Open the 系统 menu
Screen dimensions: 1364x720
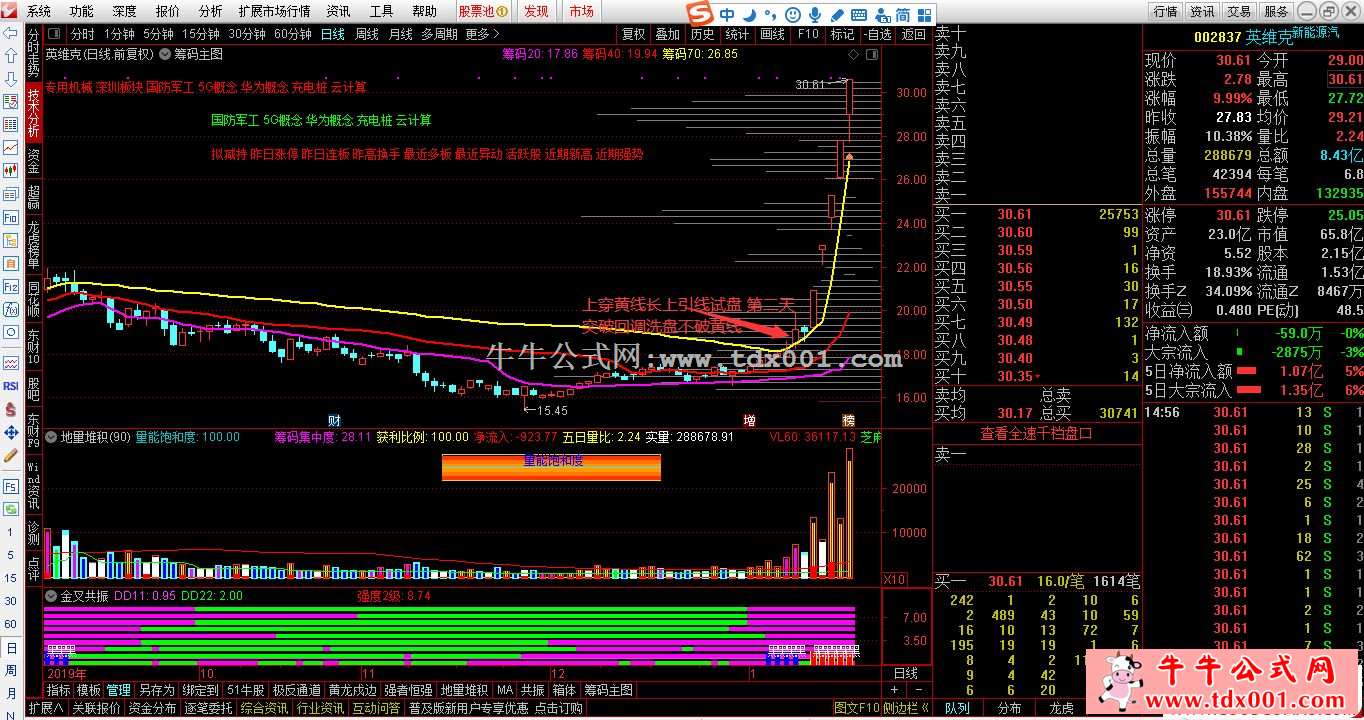39,11
